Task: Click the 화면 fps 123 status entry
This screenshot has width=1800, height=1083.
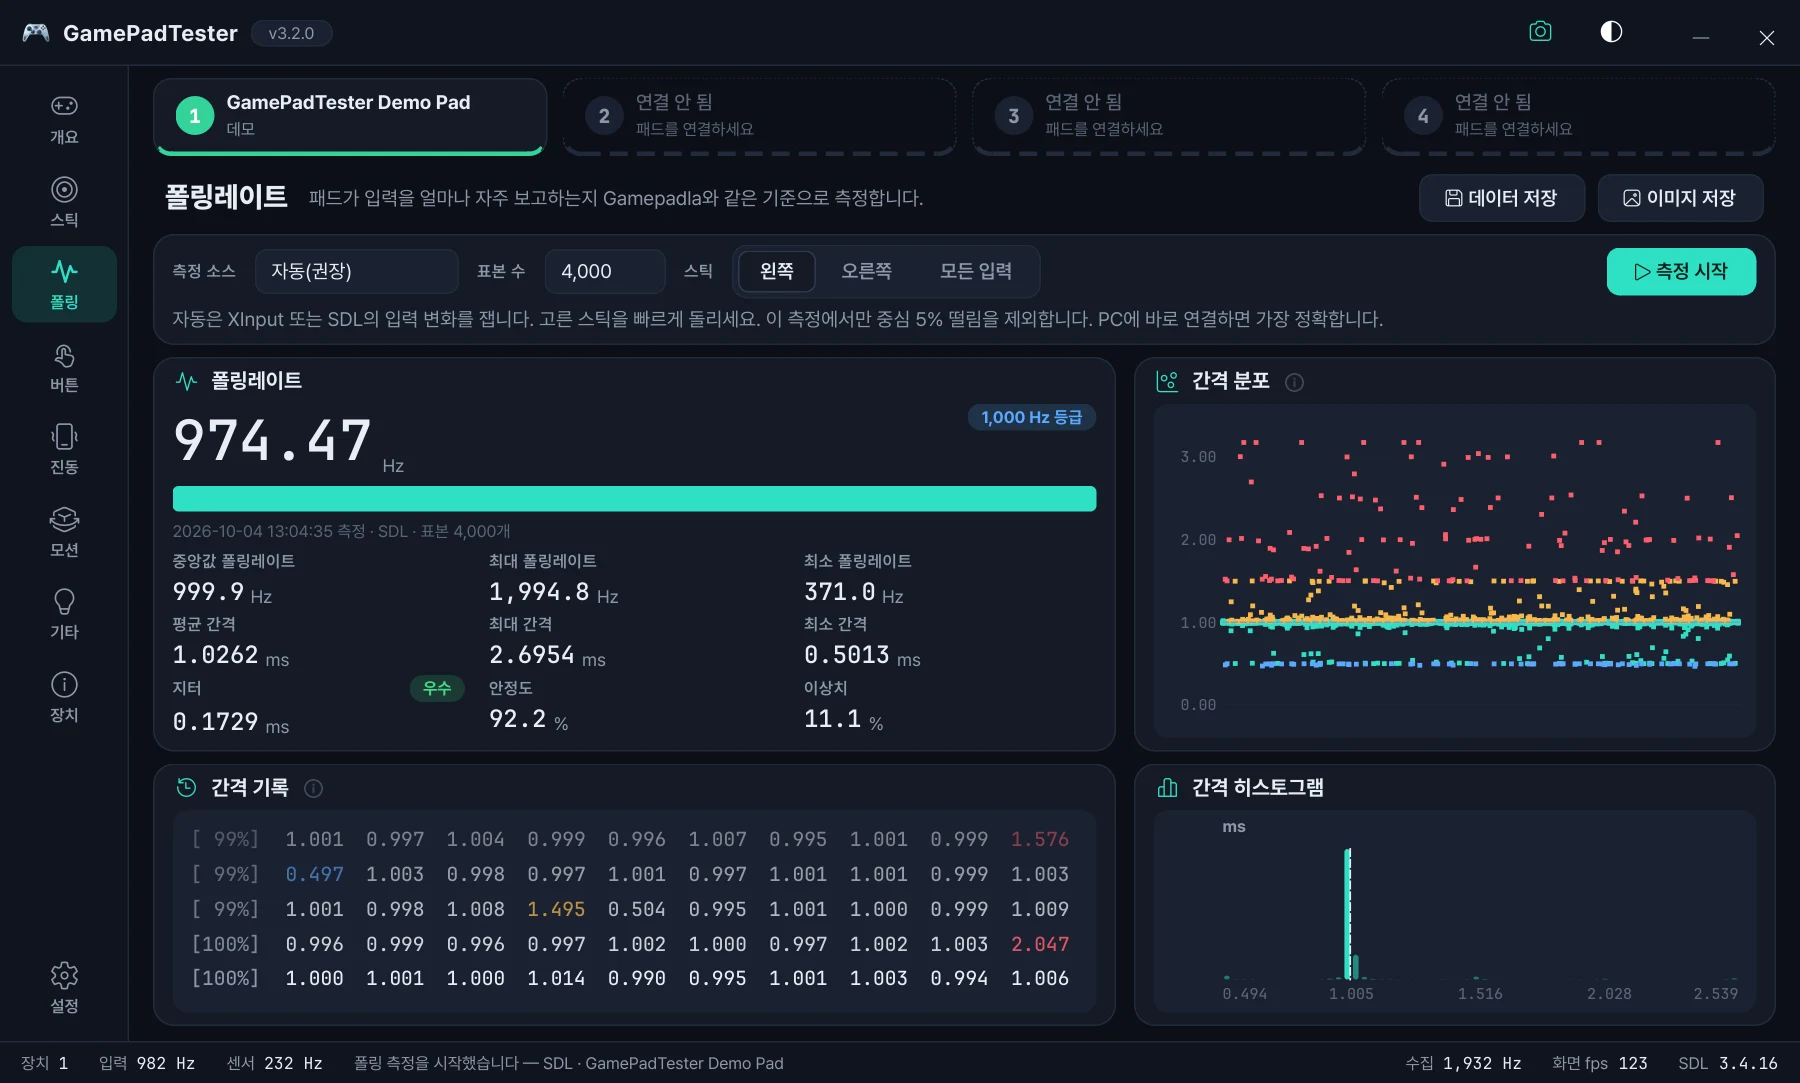Action: pos(1599,1063)
